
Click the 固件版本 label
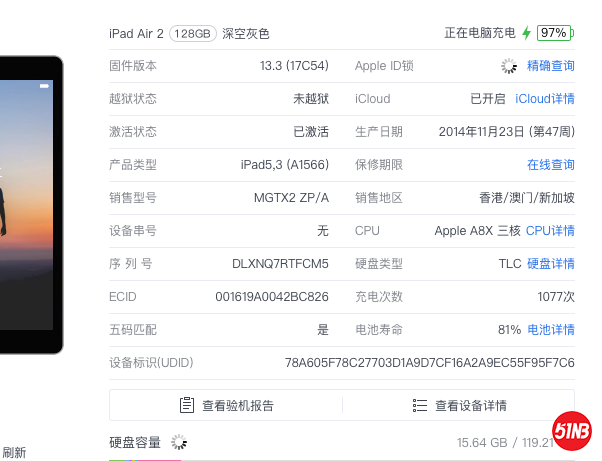[133, 66]
